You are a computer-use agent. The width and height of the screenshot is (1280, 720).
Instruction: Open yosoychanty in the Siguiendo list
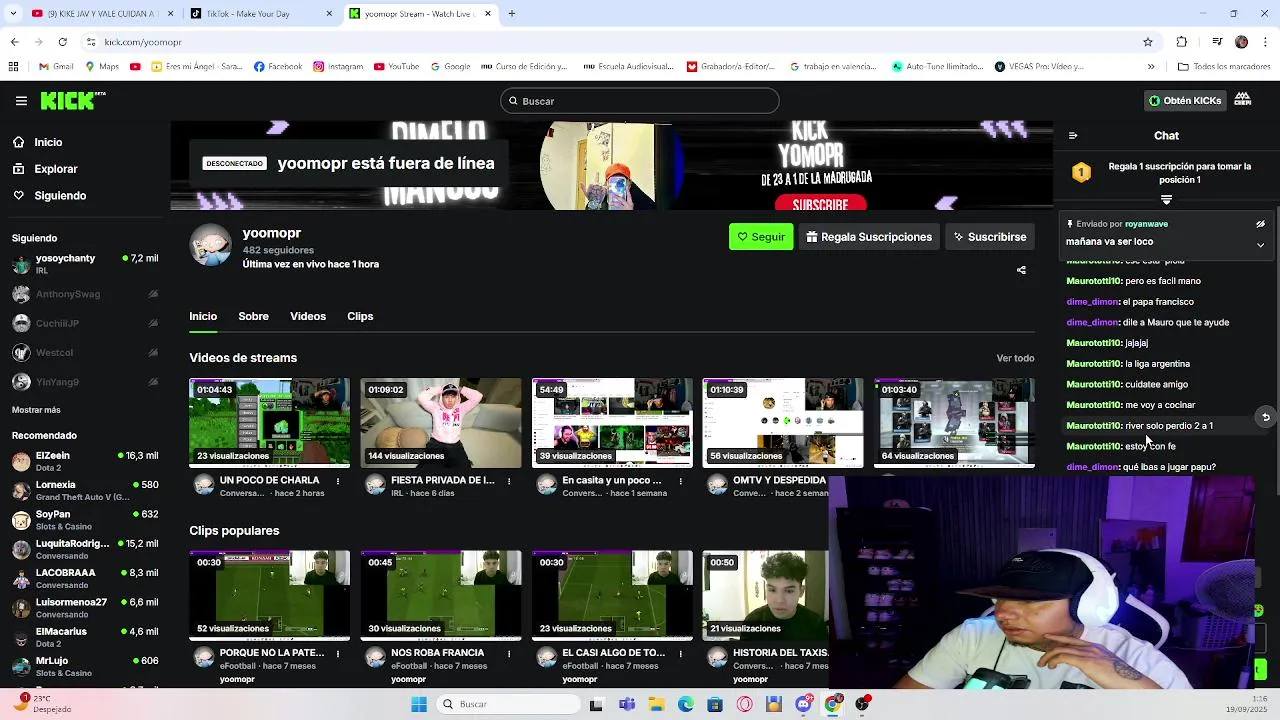[84, 264]
